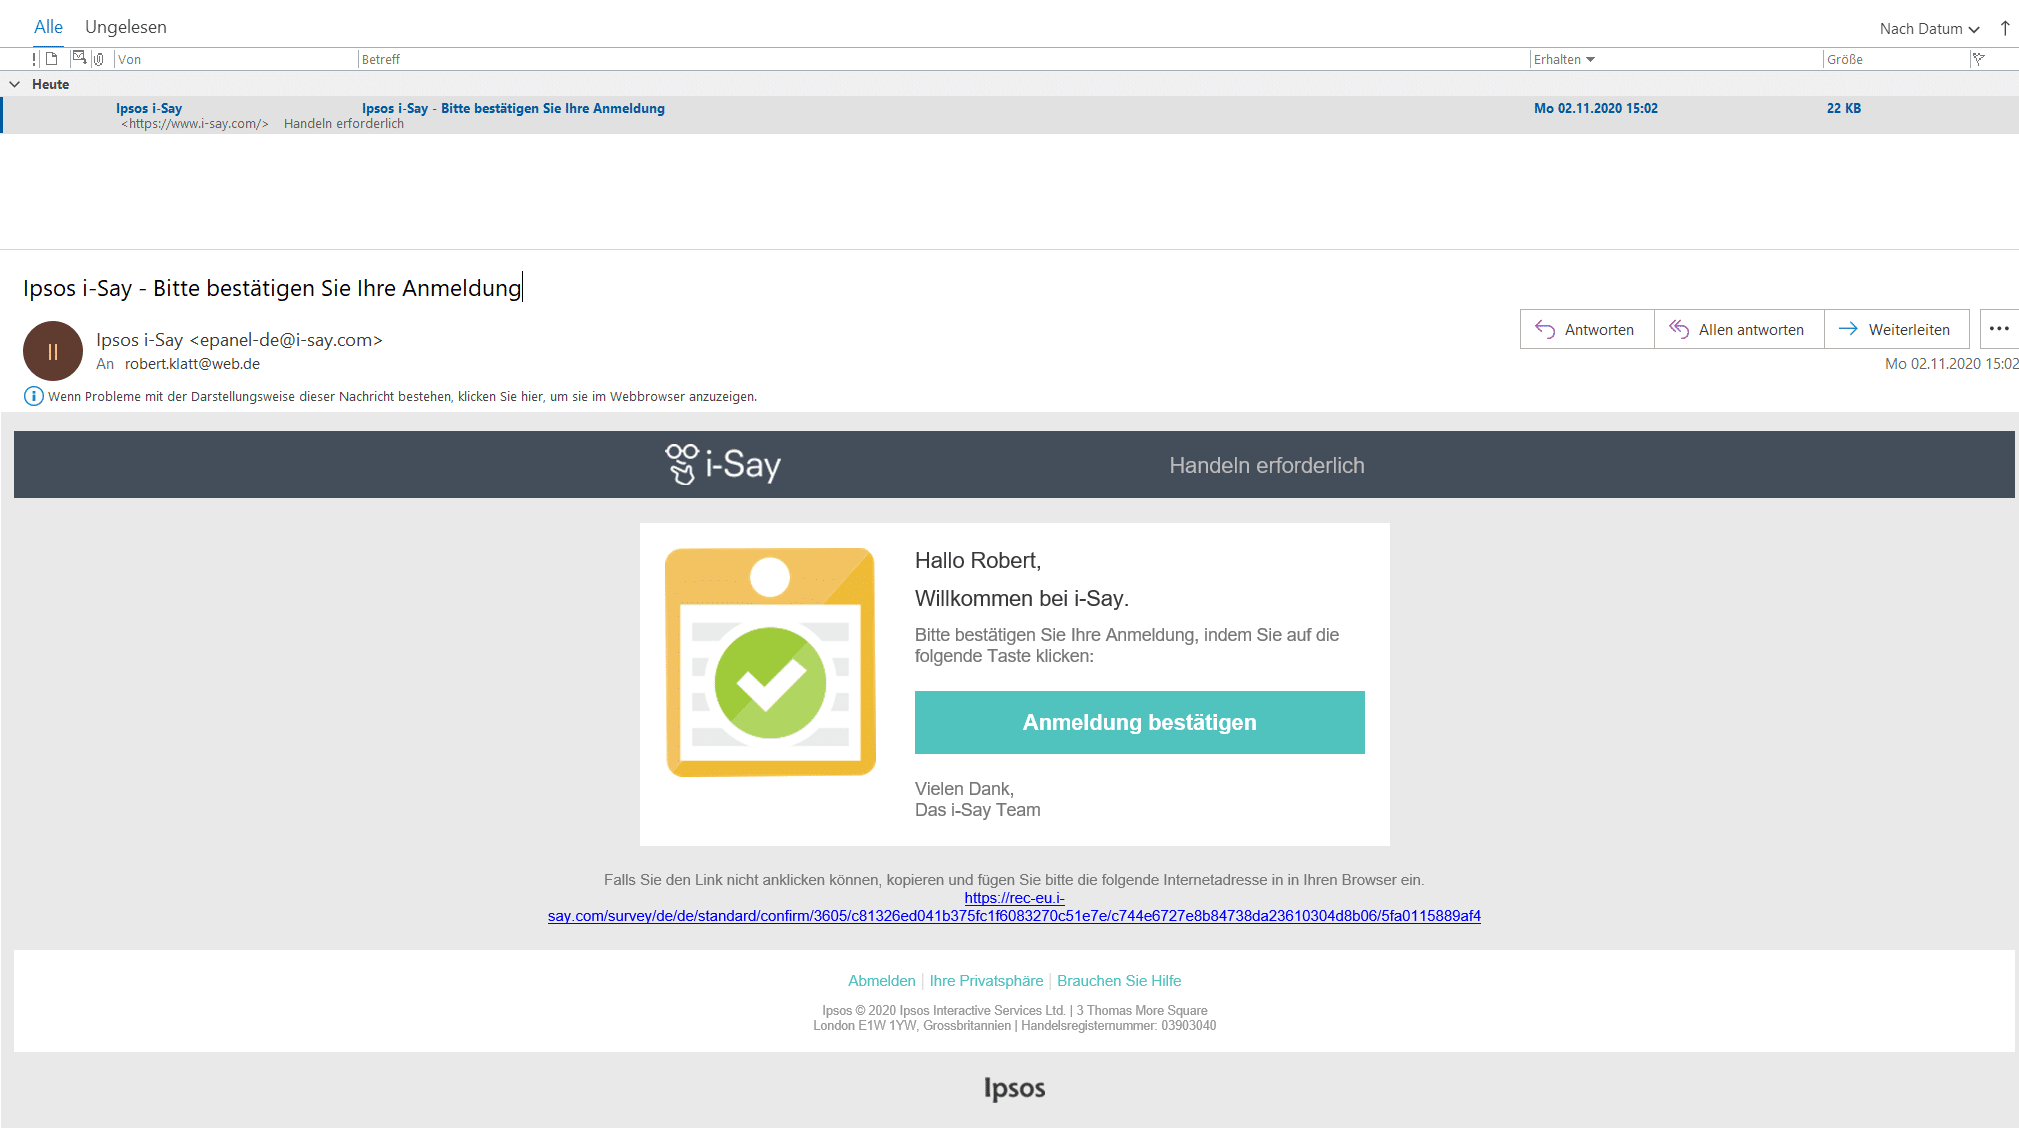This screenshot has height=1128, width=2019.
Task: Open more actions ellipsis menu
Action: (1999, 329)
